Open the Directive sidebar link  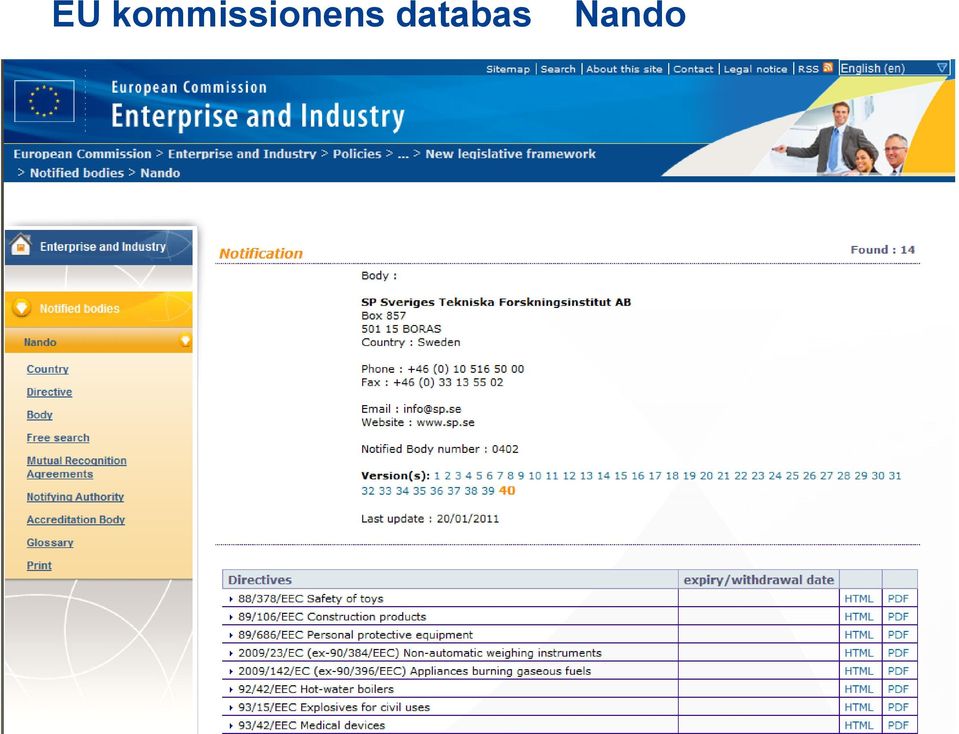click(49, 391)
